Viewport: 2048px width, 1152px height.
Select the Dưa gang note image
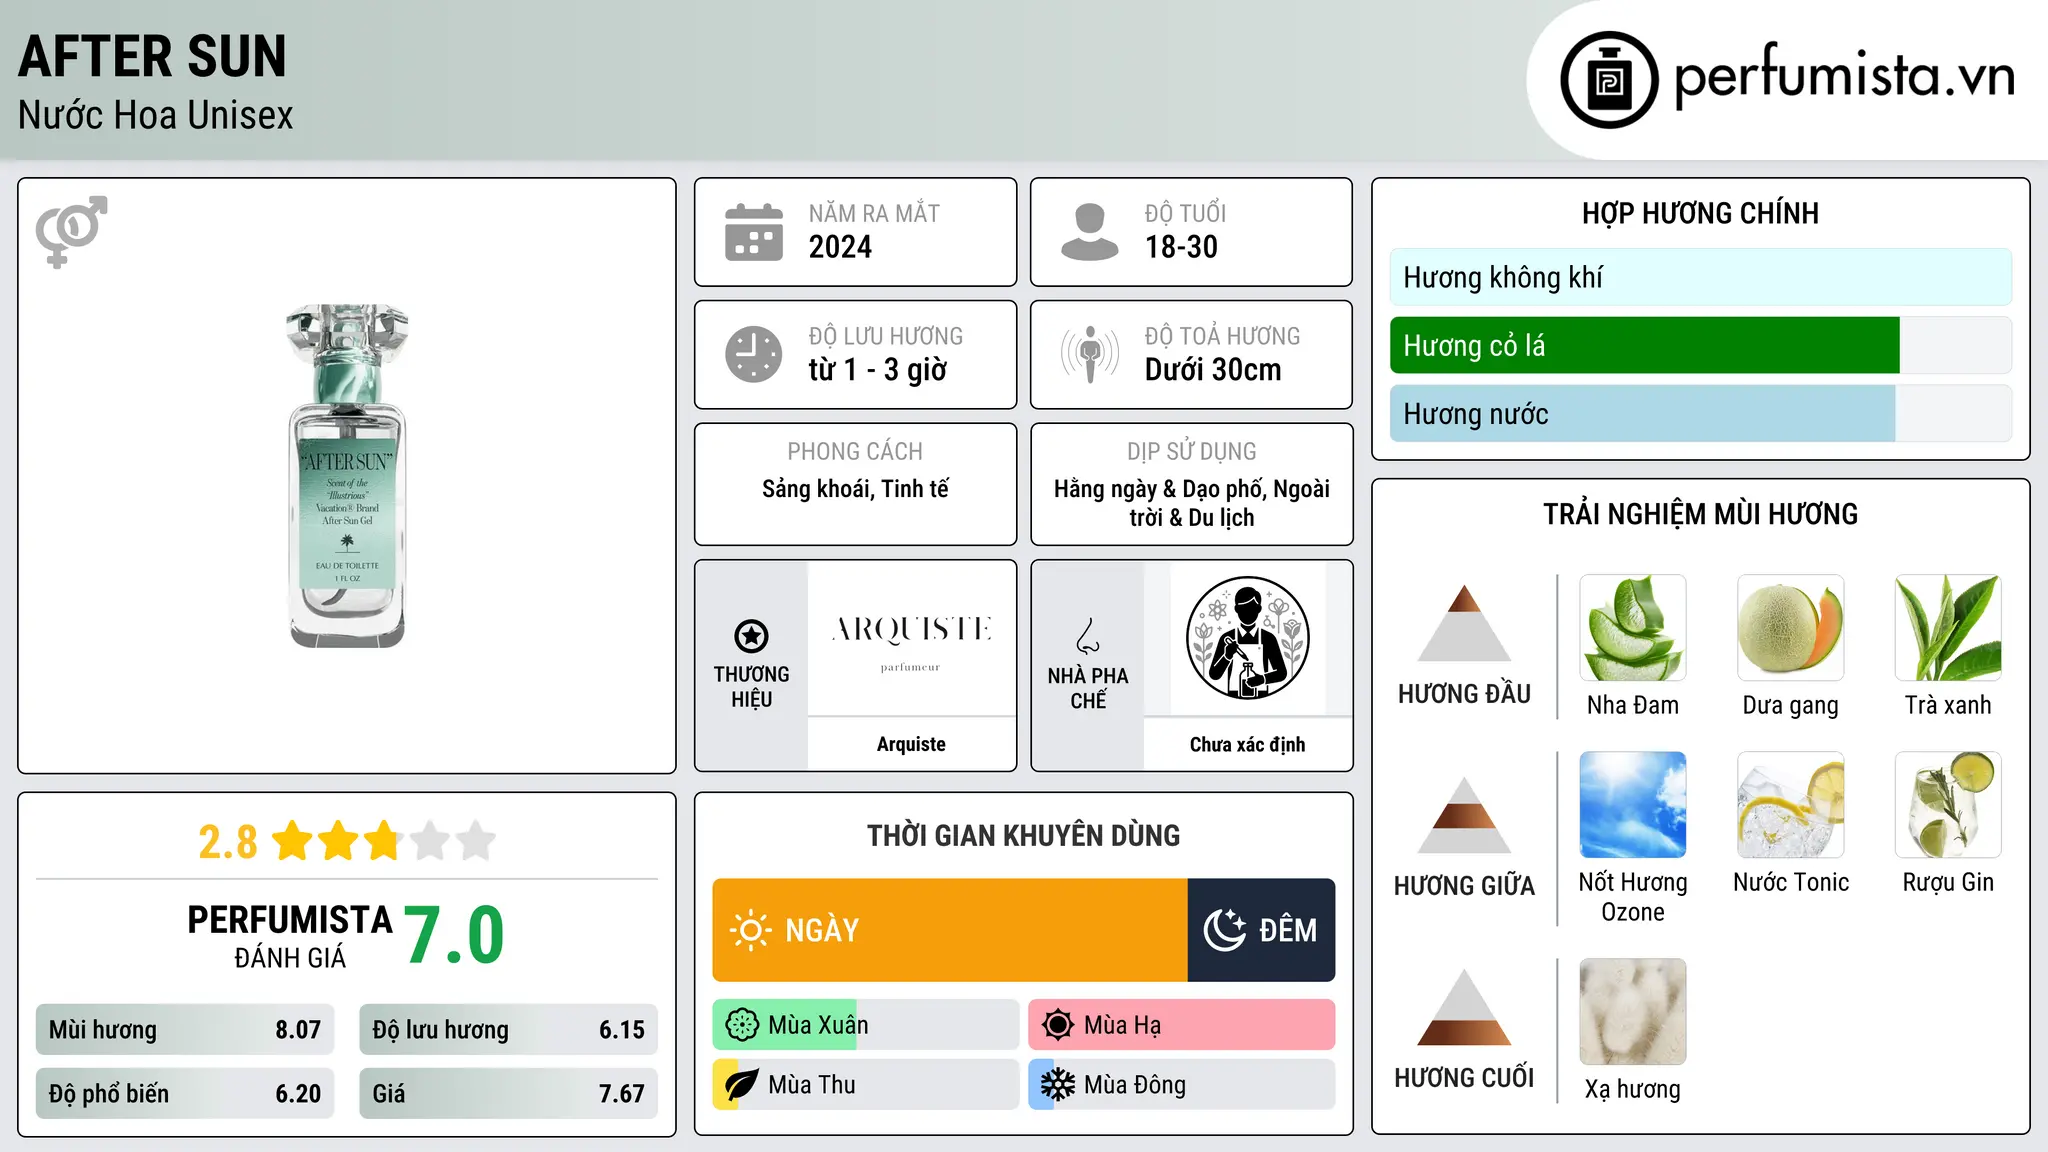tap(1791, 628)
